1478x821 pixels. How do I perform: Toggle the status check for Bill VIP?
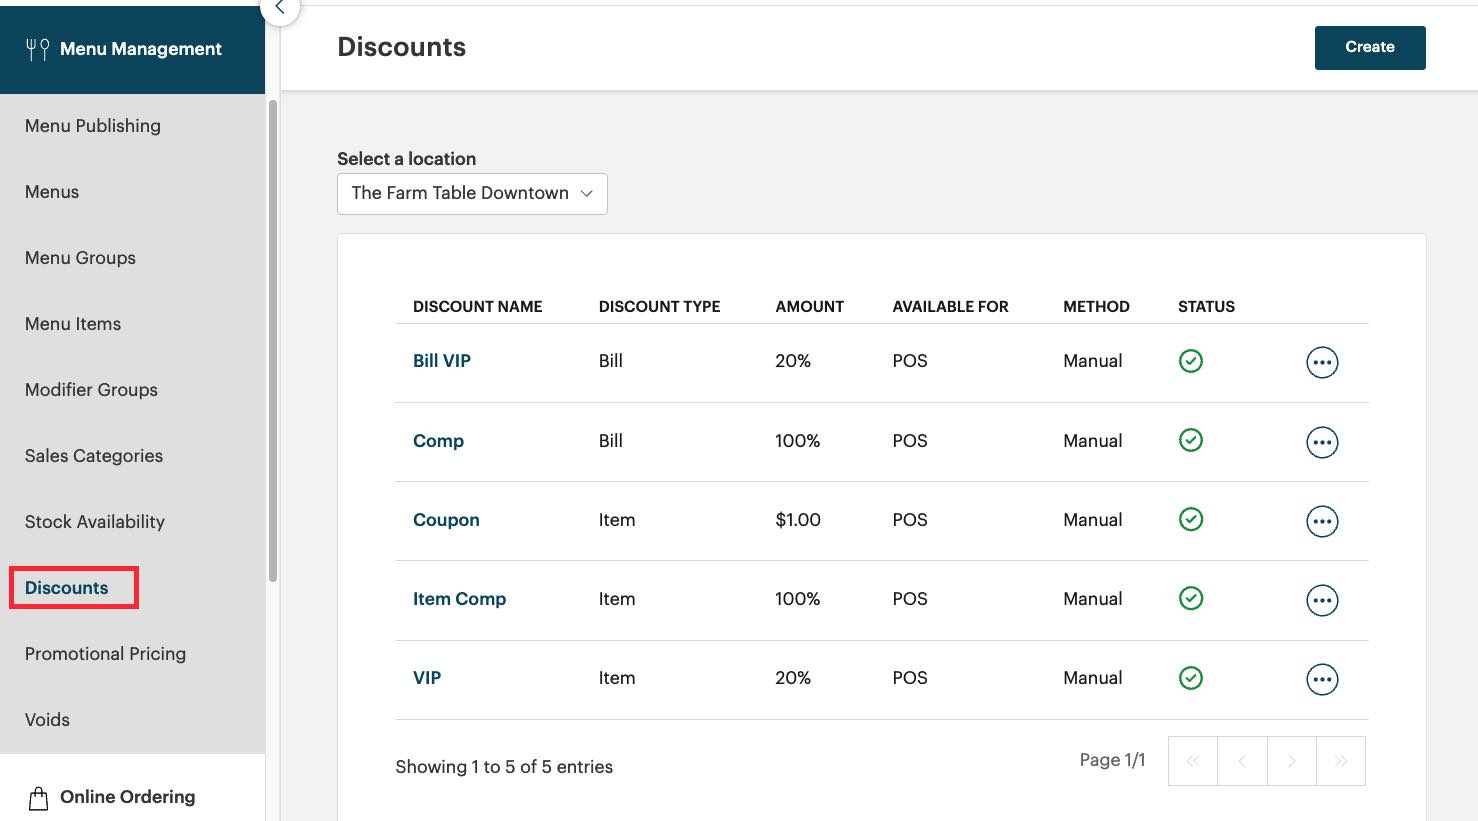[1190, 362]
